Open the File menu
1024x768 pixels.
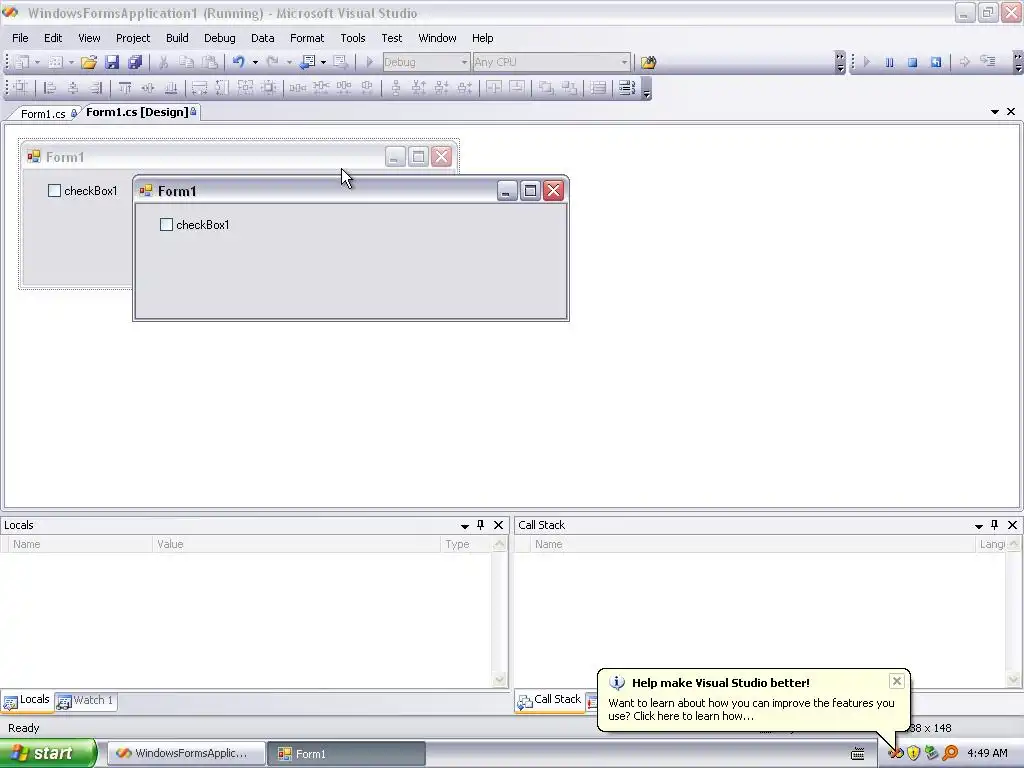pos(20,38)
